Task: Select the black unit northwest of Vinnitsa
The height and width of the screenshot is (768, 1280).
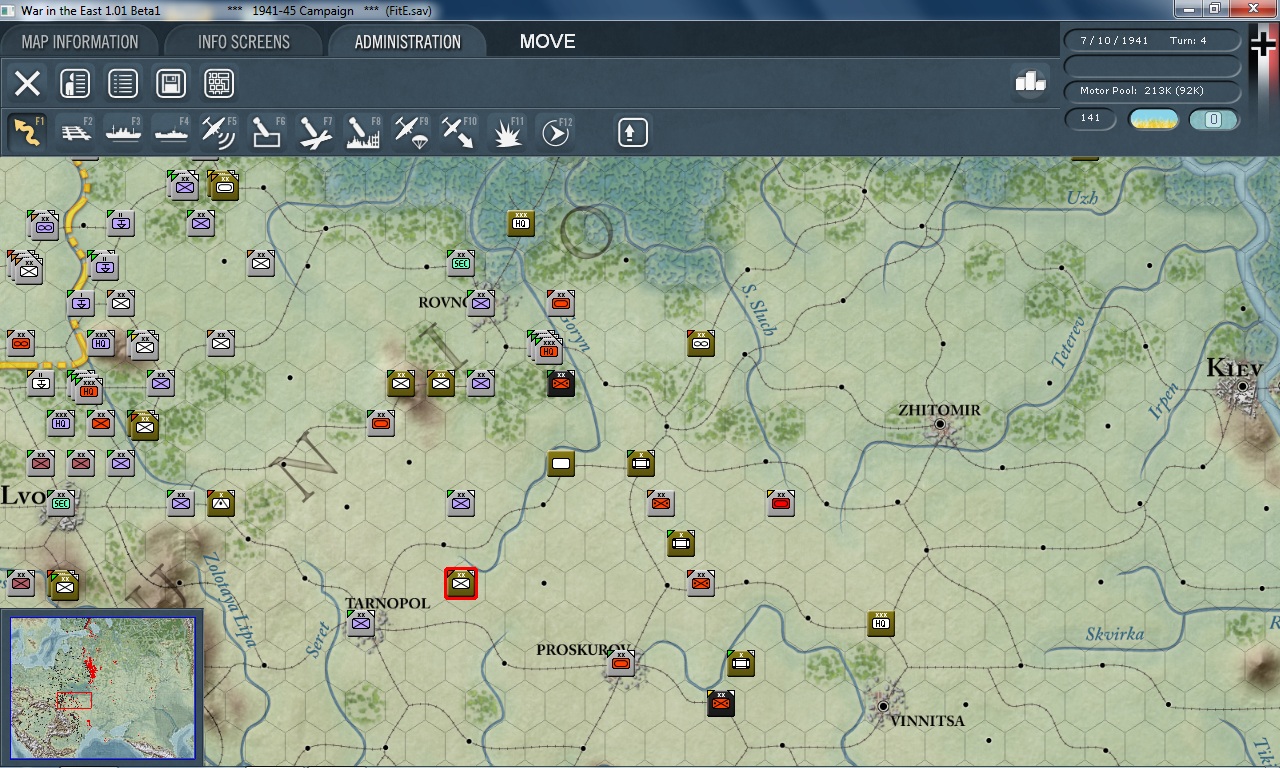Action: [721, 703]
